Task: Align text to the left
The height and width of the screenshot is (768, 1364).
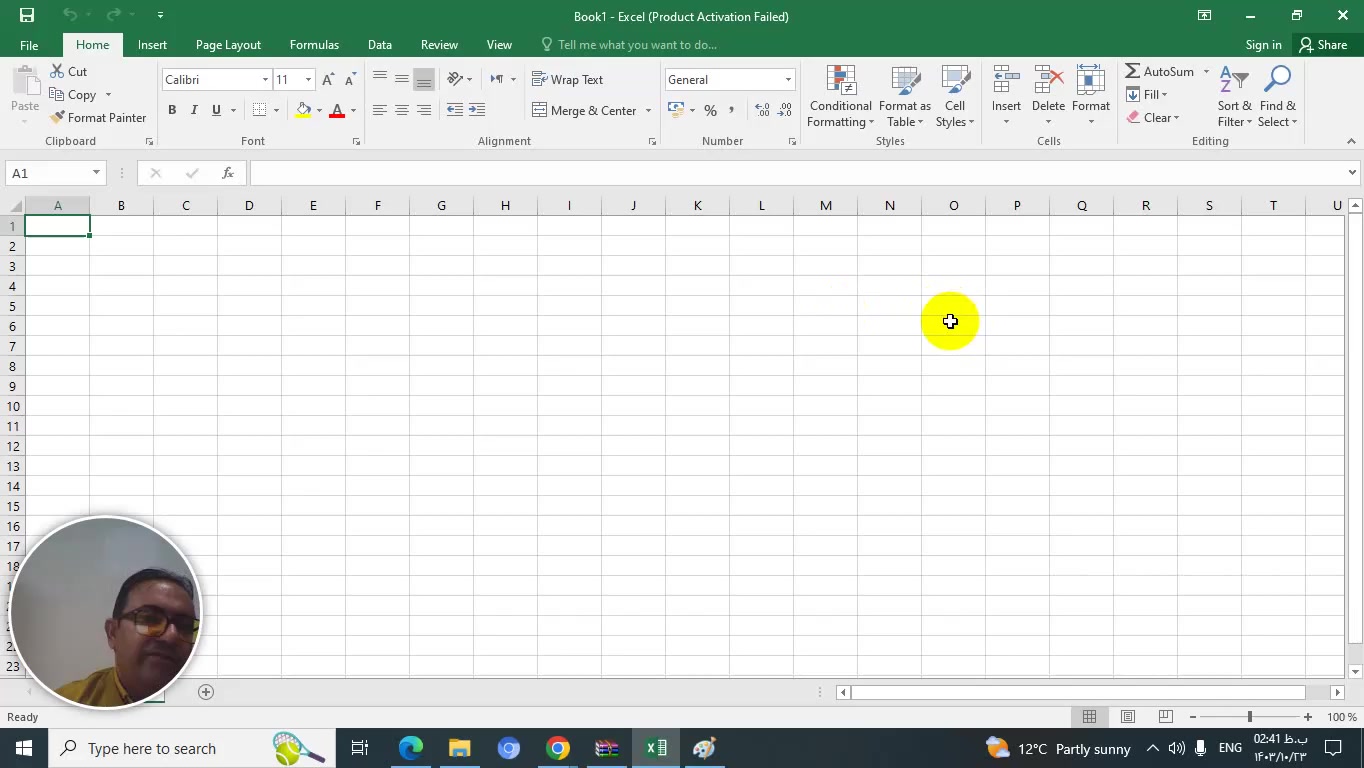Action: 380,110
